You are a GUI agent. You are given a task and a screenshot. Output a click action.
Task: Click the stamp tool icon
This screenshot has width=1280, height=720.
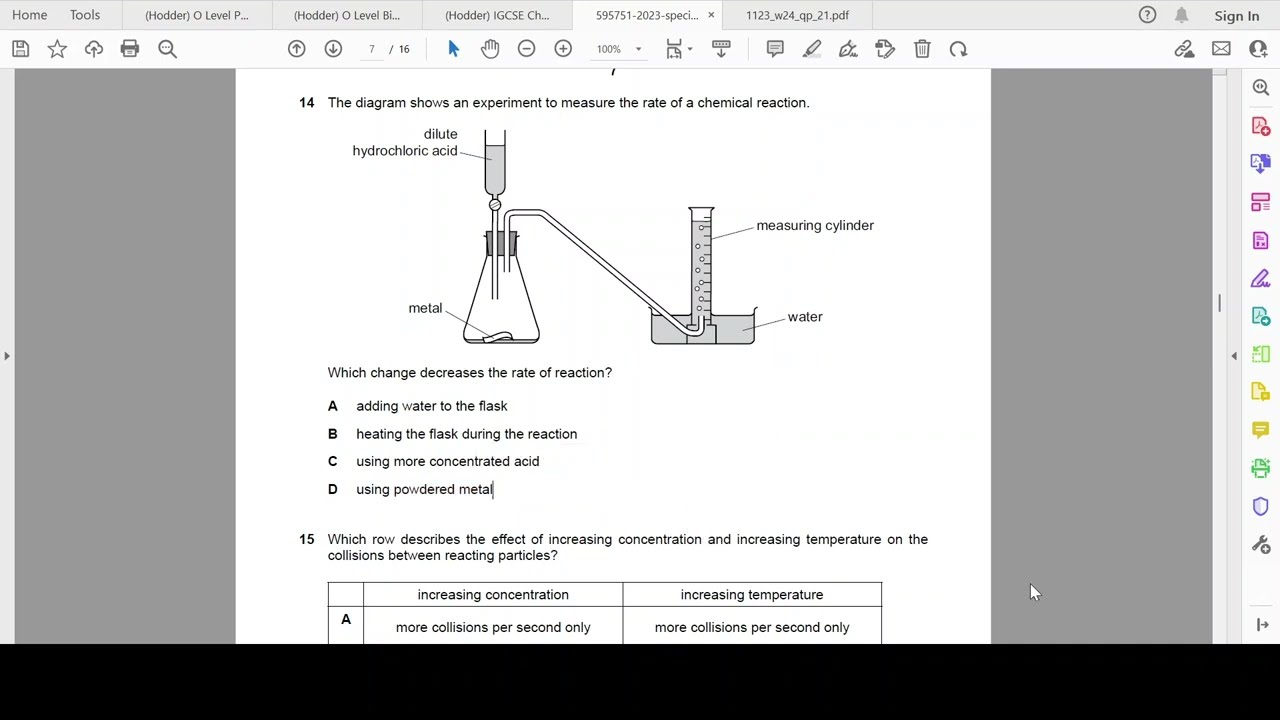click(885, 49)
